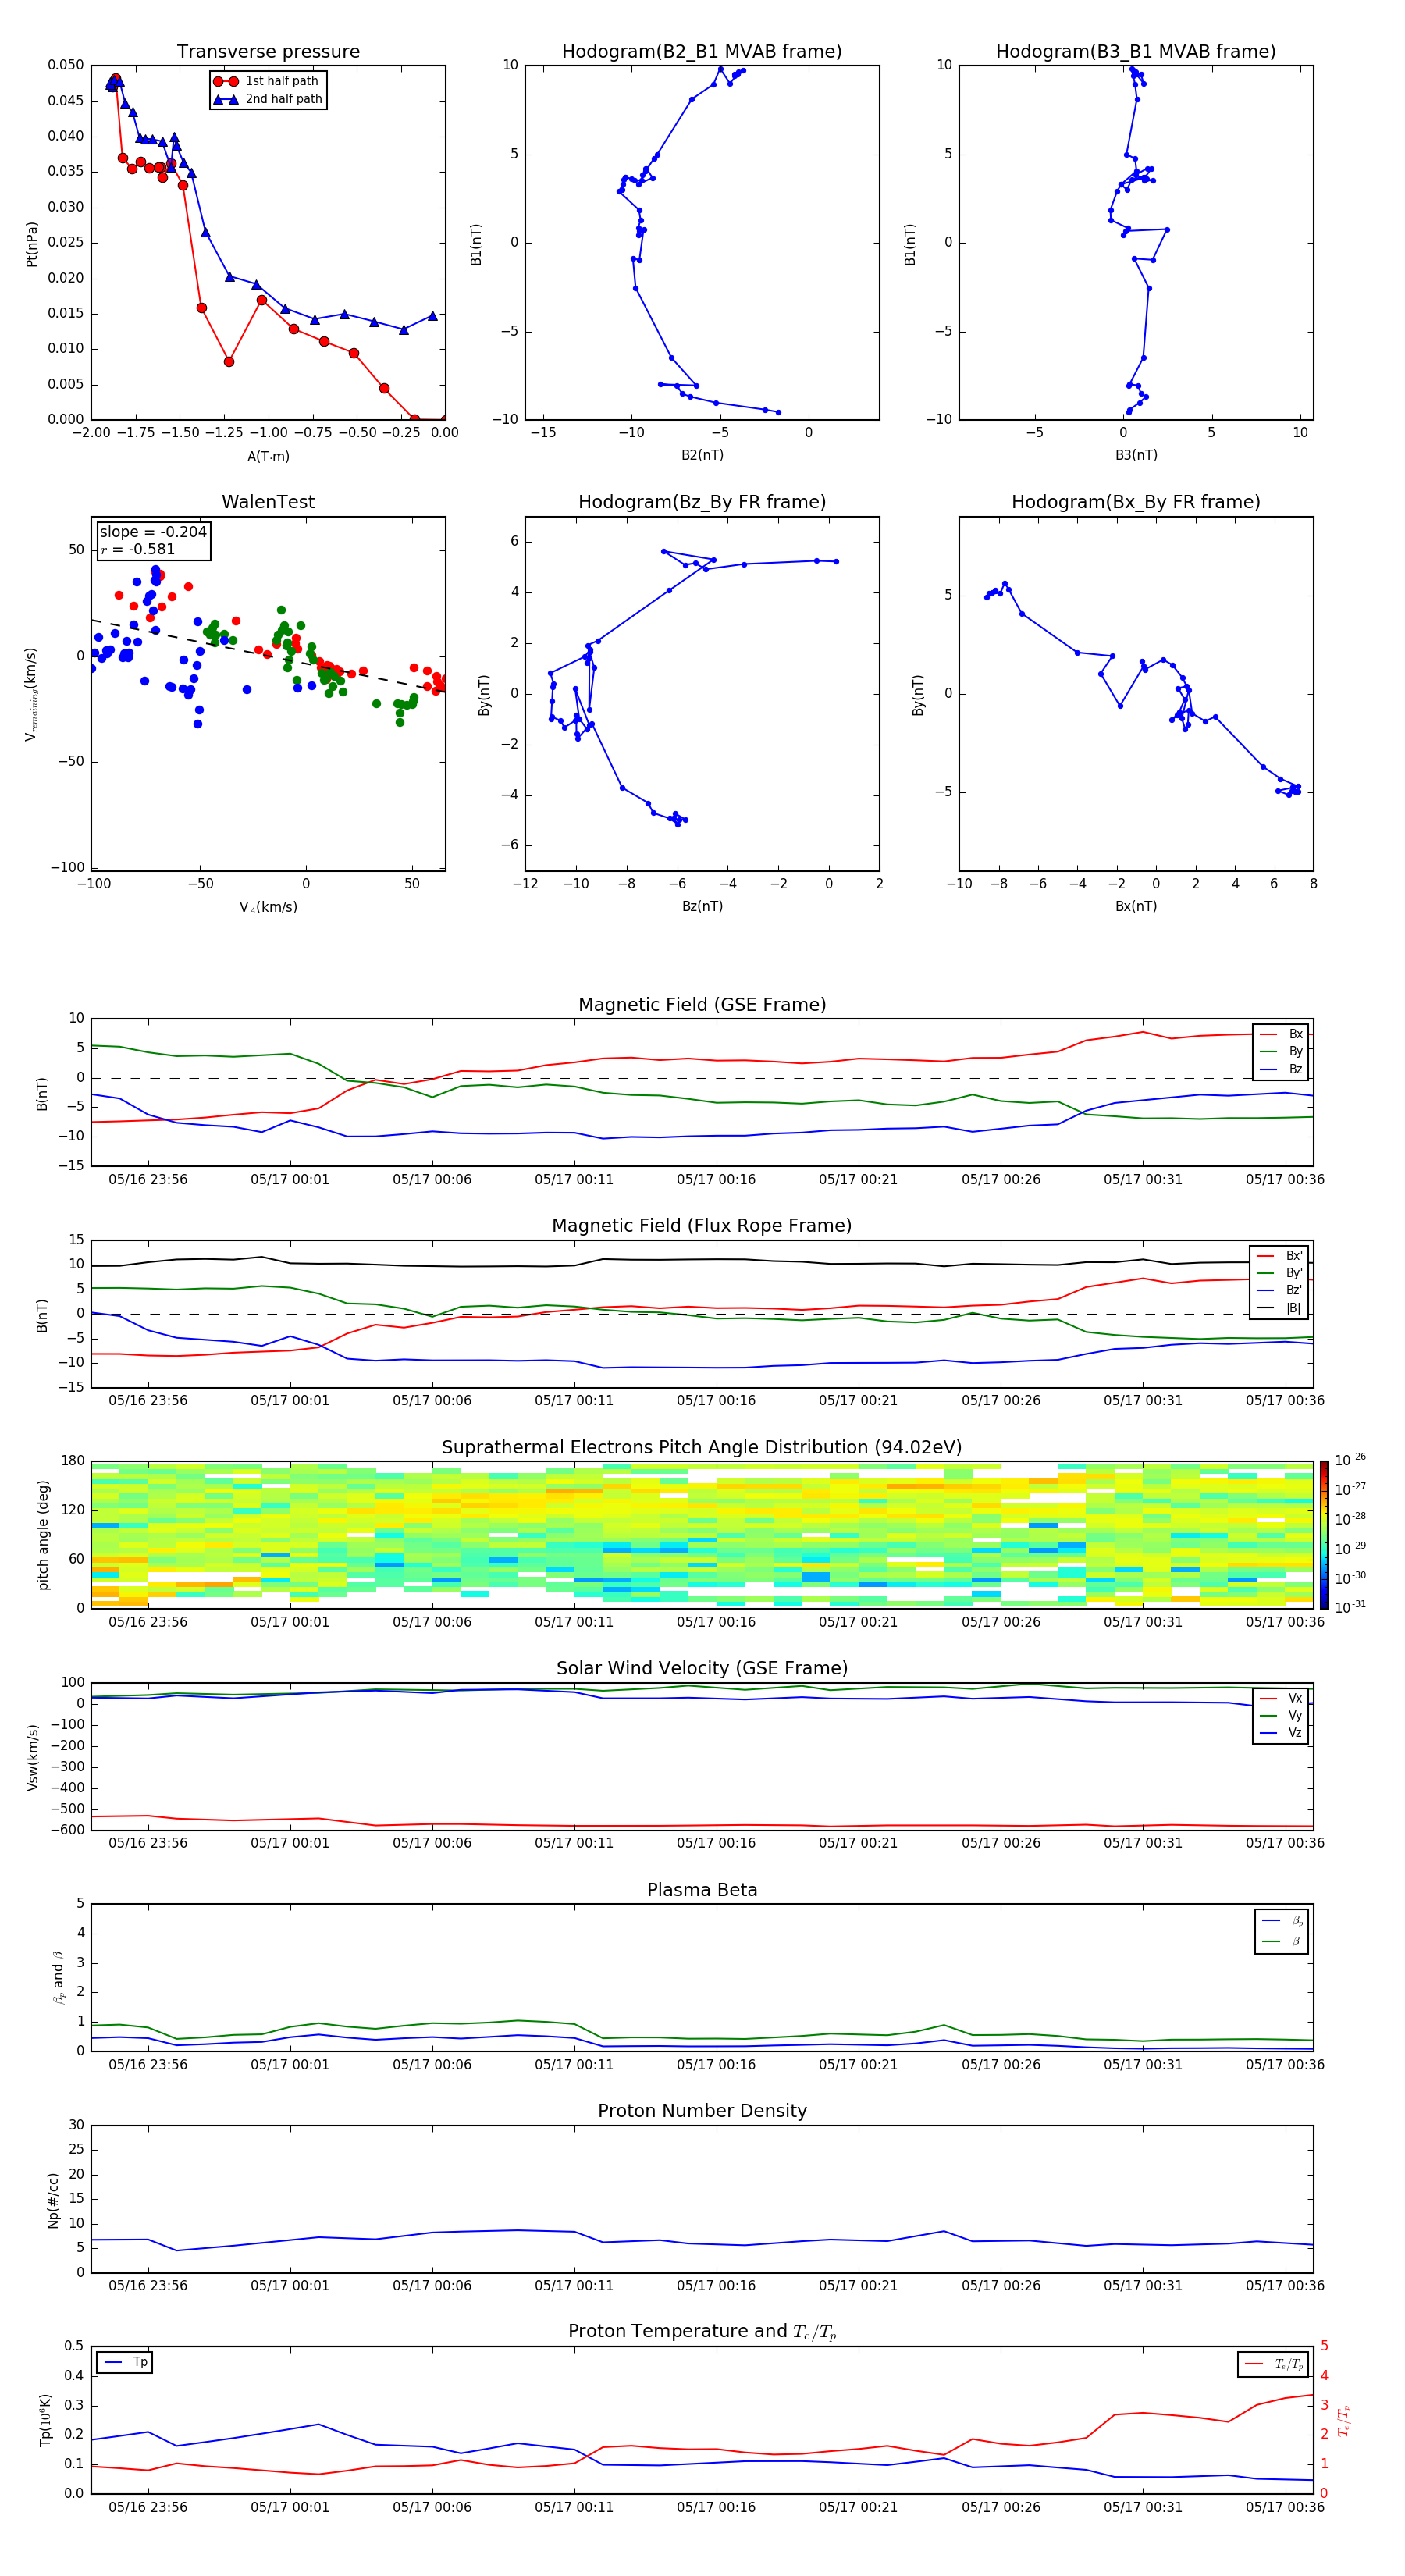Click the β_p entry in Plasma Beta legend
Screen dimensions: 1405x2576
tap(1283, 1921)
